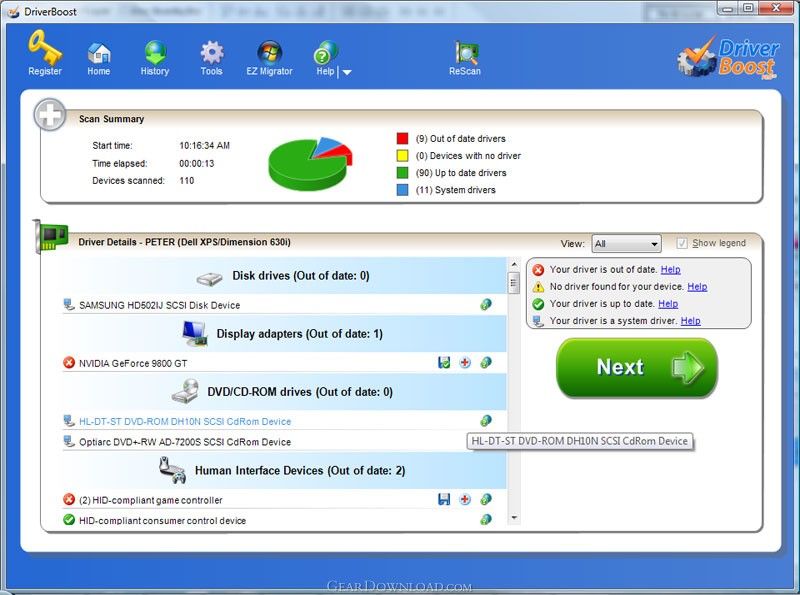Viewport: 800px width, 595px height.
Task: Click the green Next button
Action: 637,367
